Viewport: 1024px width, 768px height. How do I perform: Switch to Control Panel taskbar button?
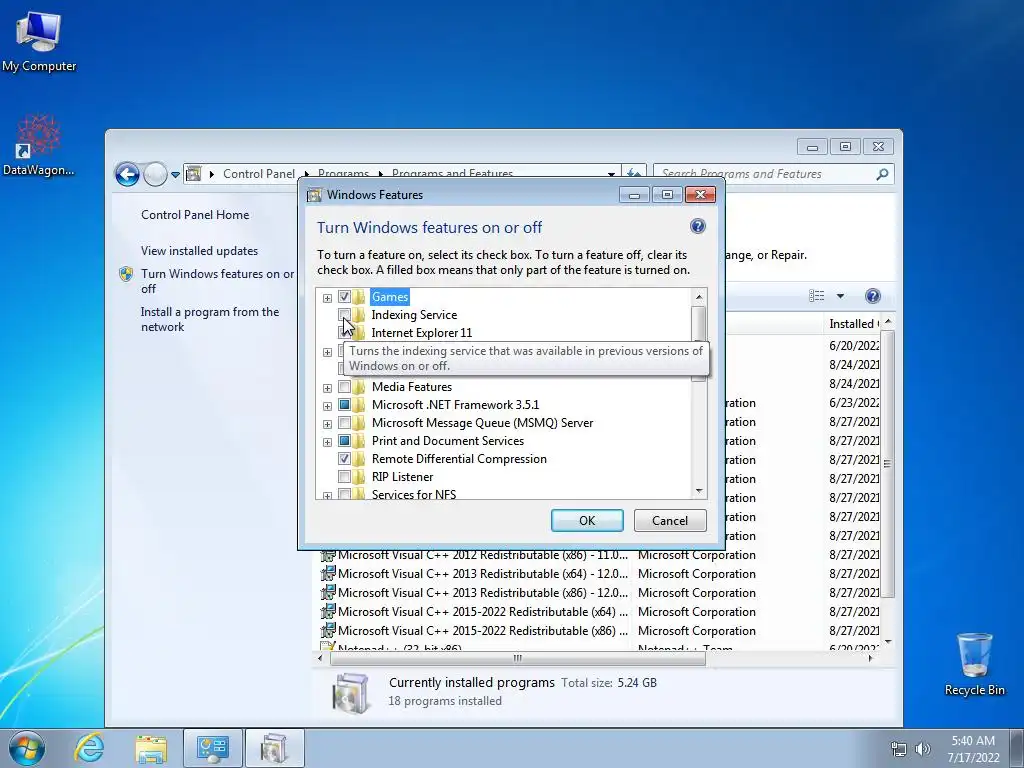click(212, 748)
